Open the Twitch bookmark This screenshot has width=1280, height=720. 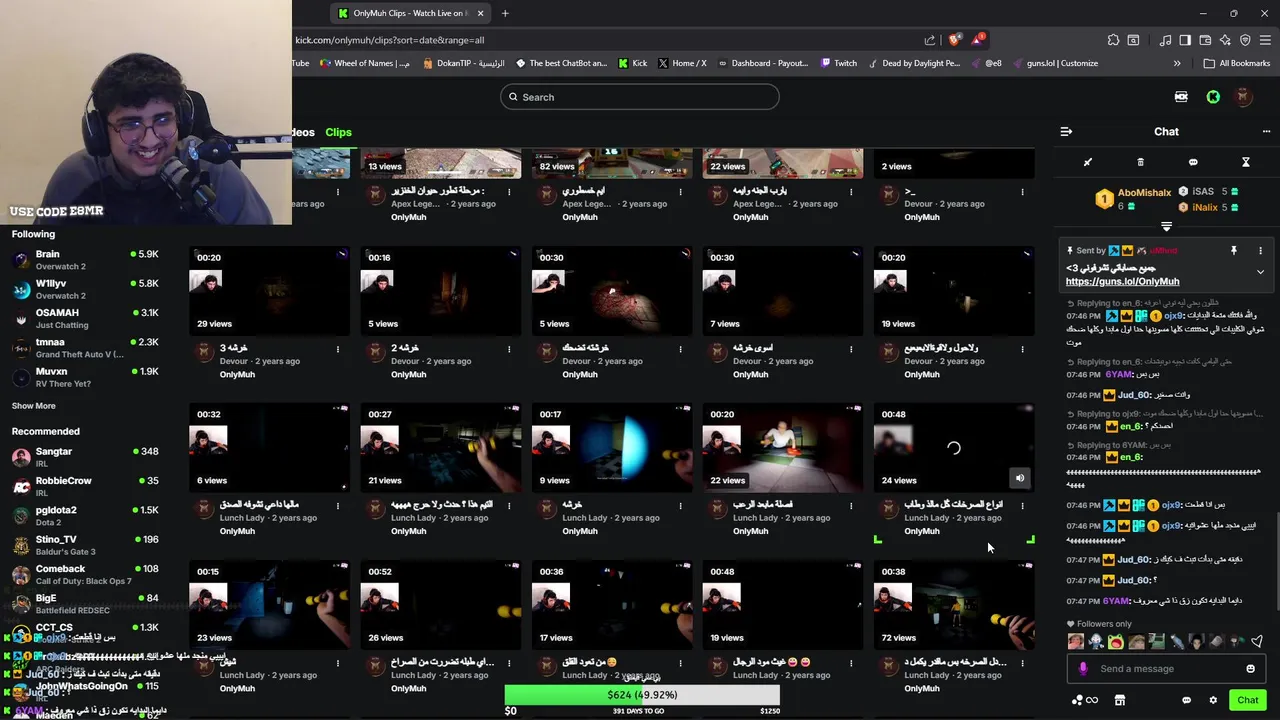coord(838,63)
